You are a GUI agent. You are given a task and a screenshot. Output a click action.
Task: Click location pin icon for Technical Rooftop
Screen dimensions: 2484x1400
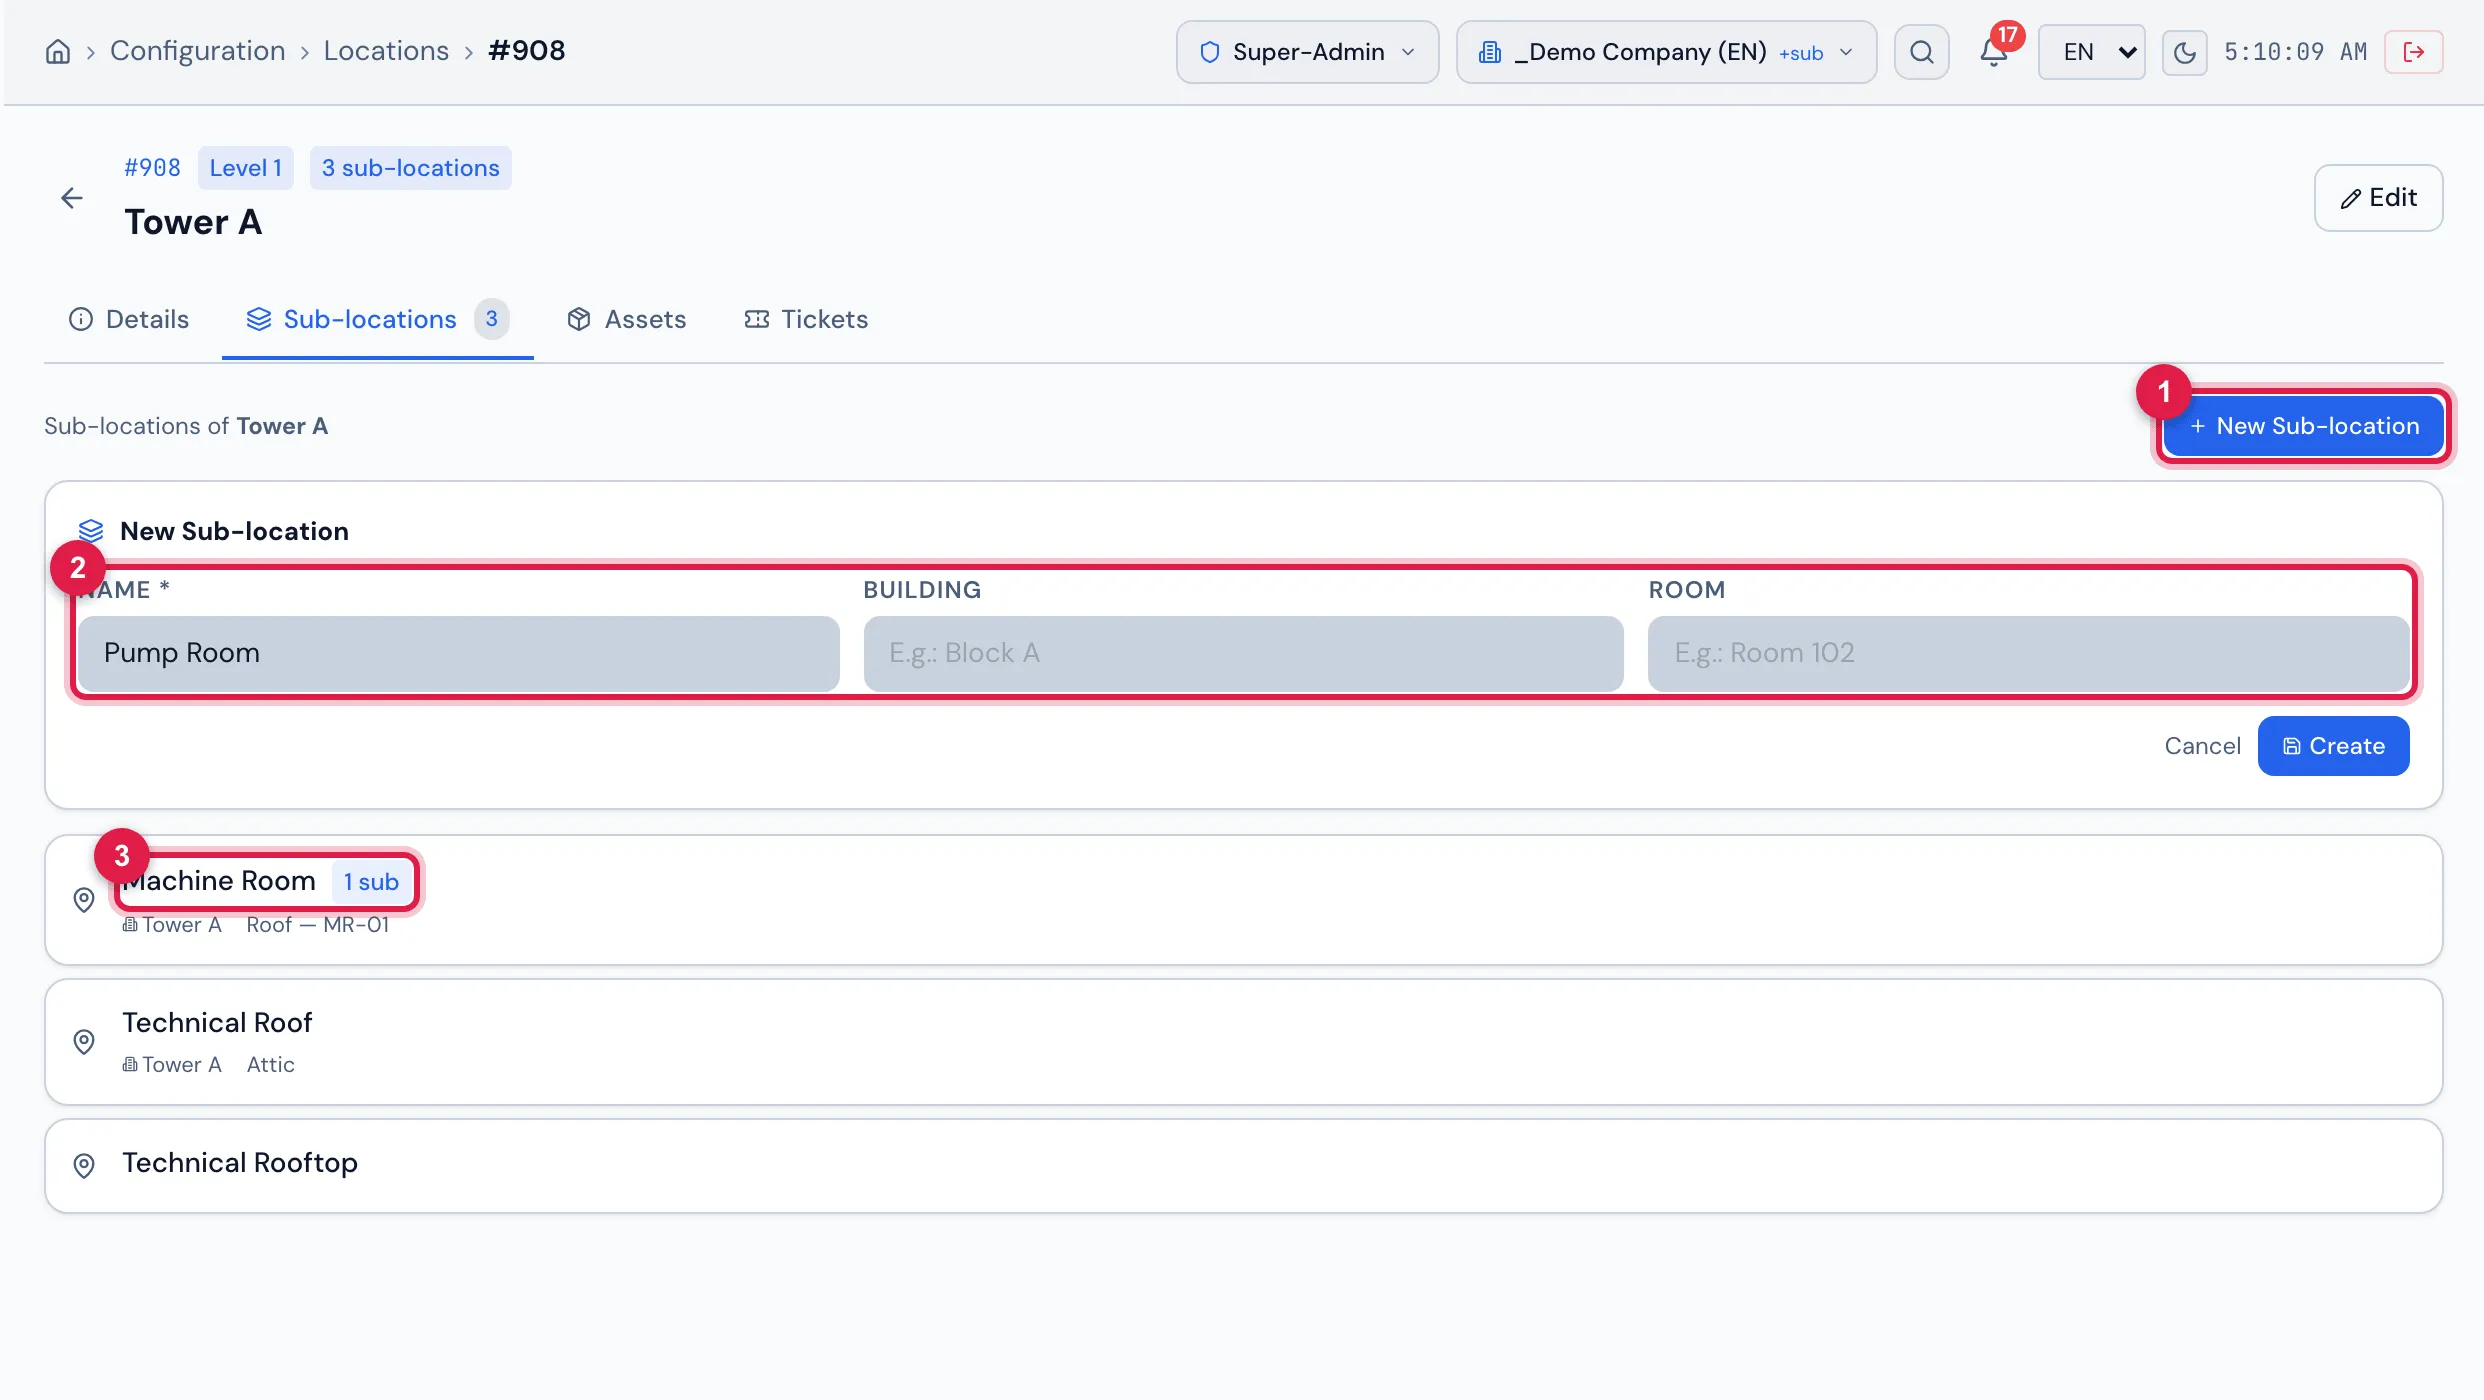coord(84,1166)
